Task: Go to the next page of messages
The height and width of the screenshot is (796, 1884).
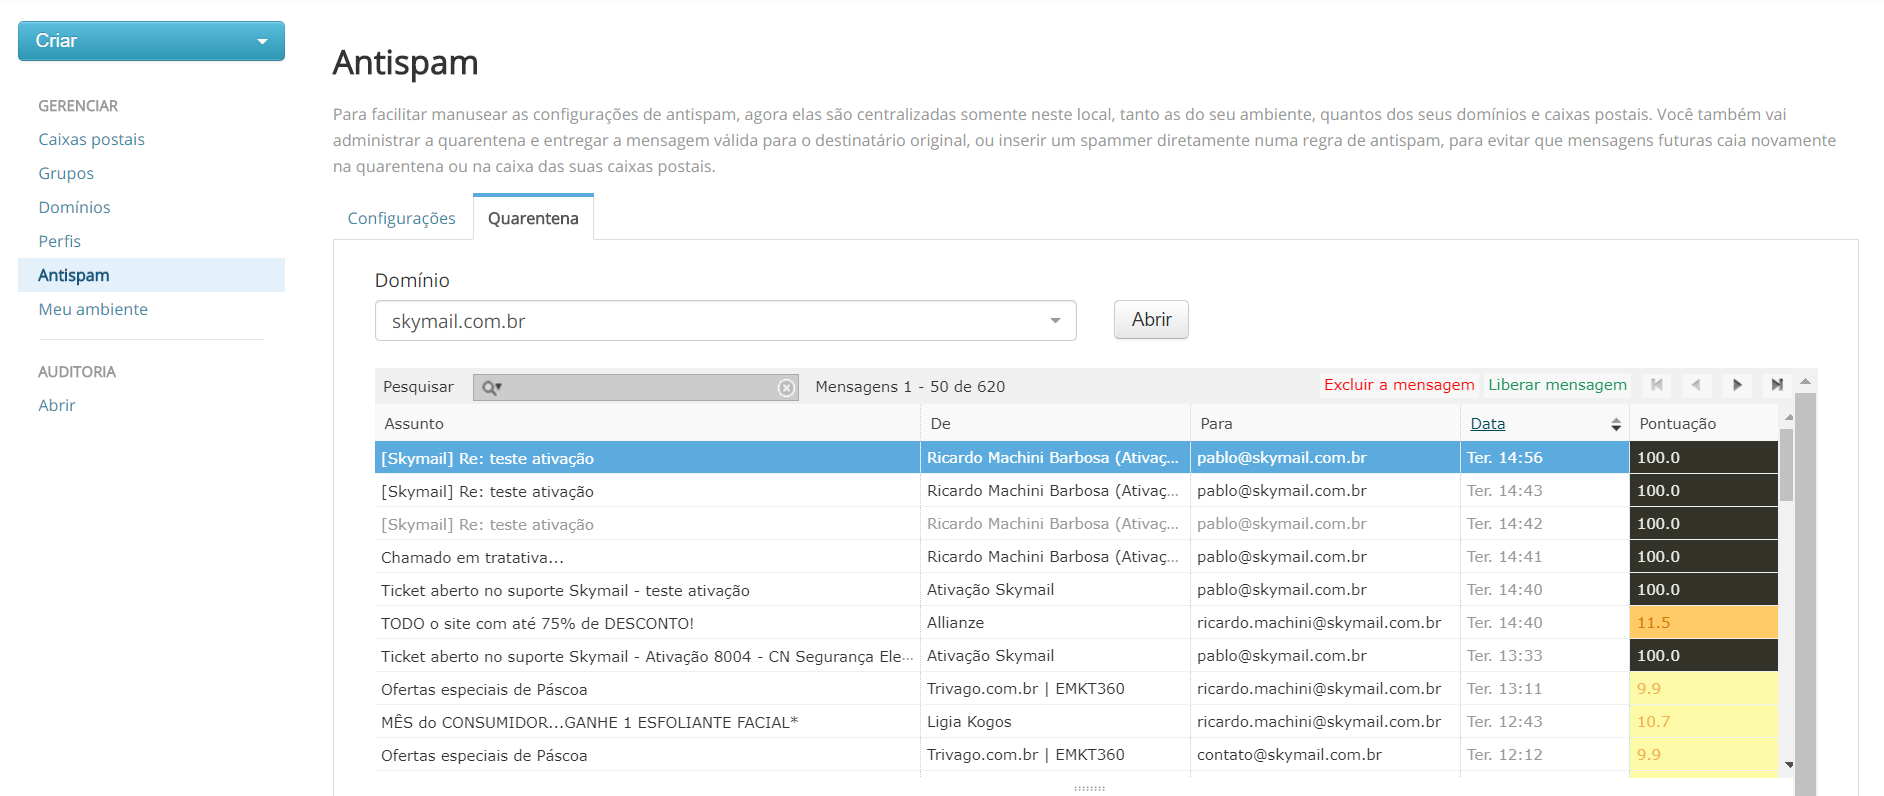Action: pyautogui.click(x=1737, y=385)
